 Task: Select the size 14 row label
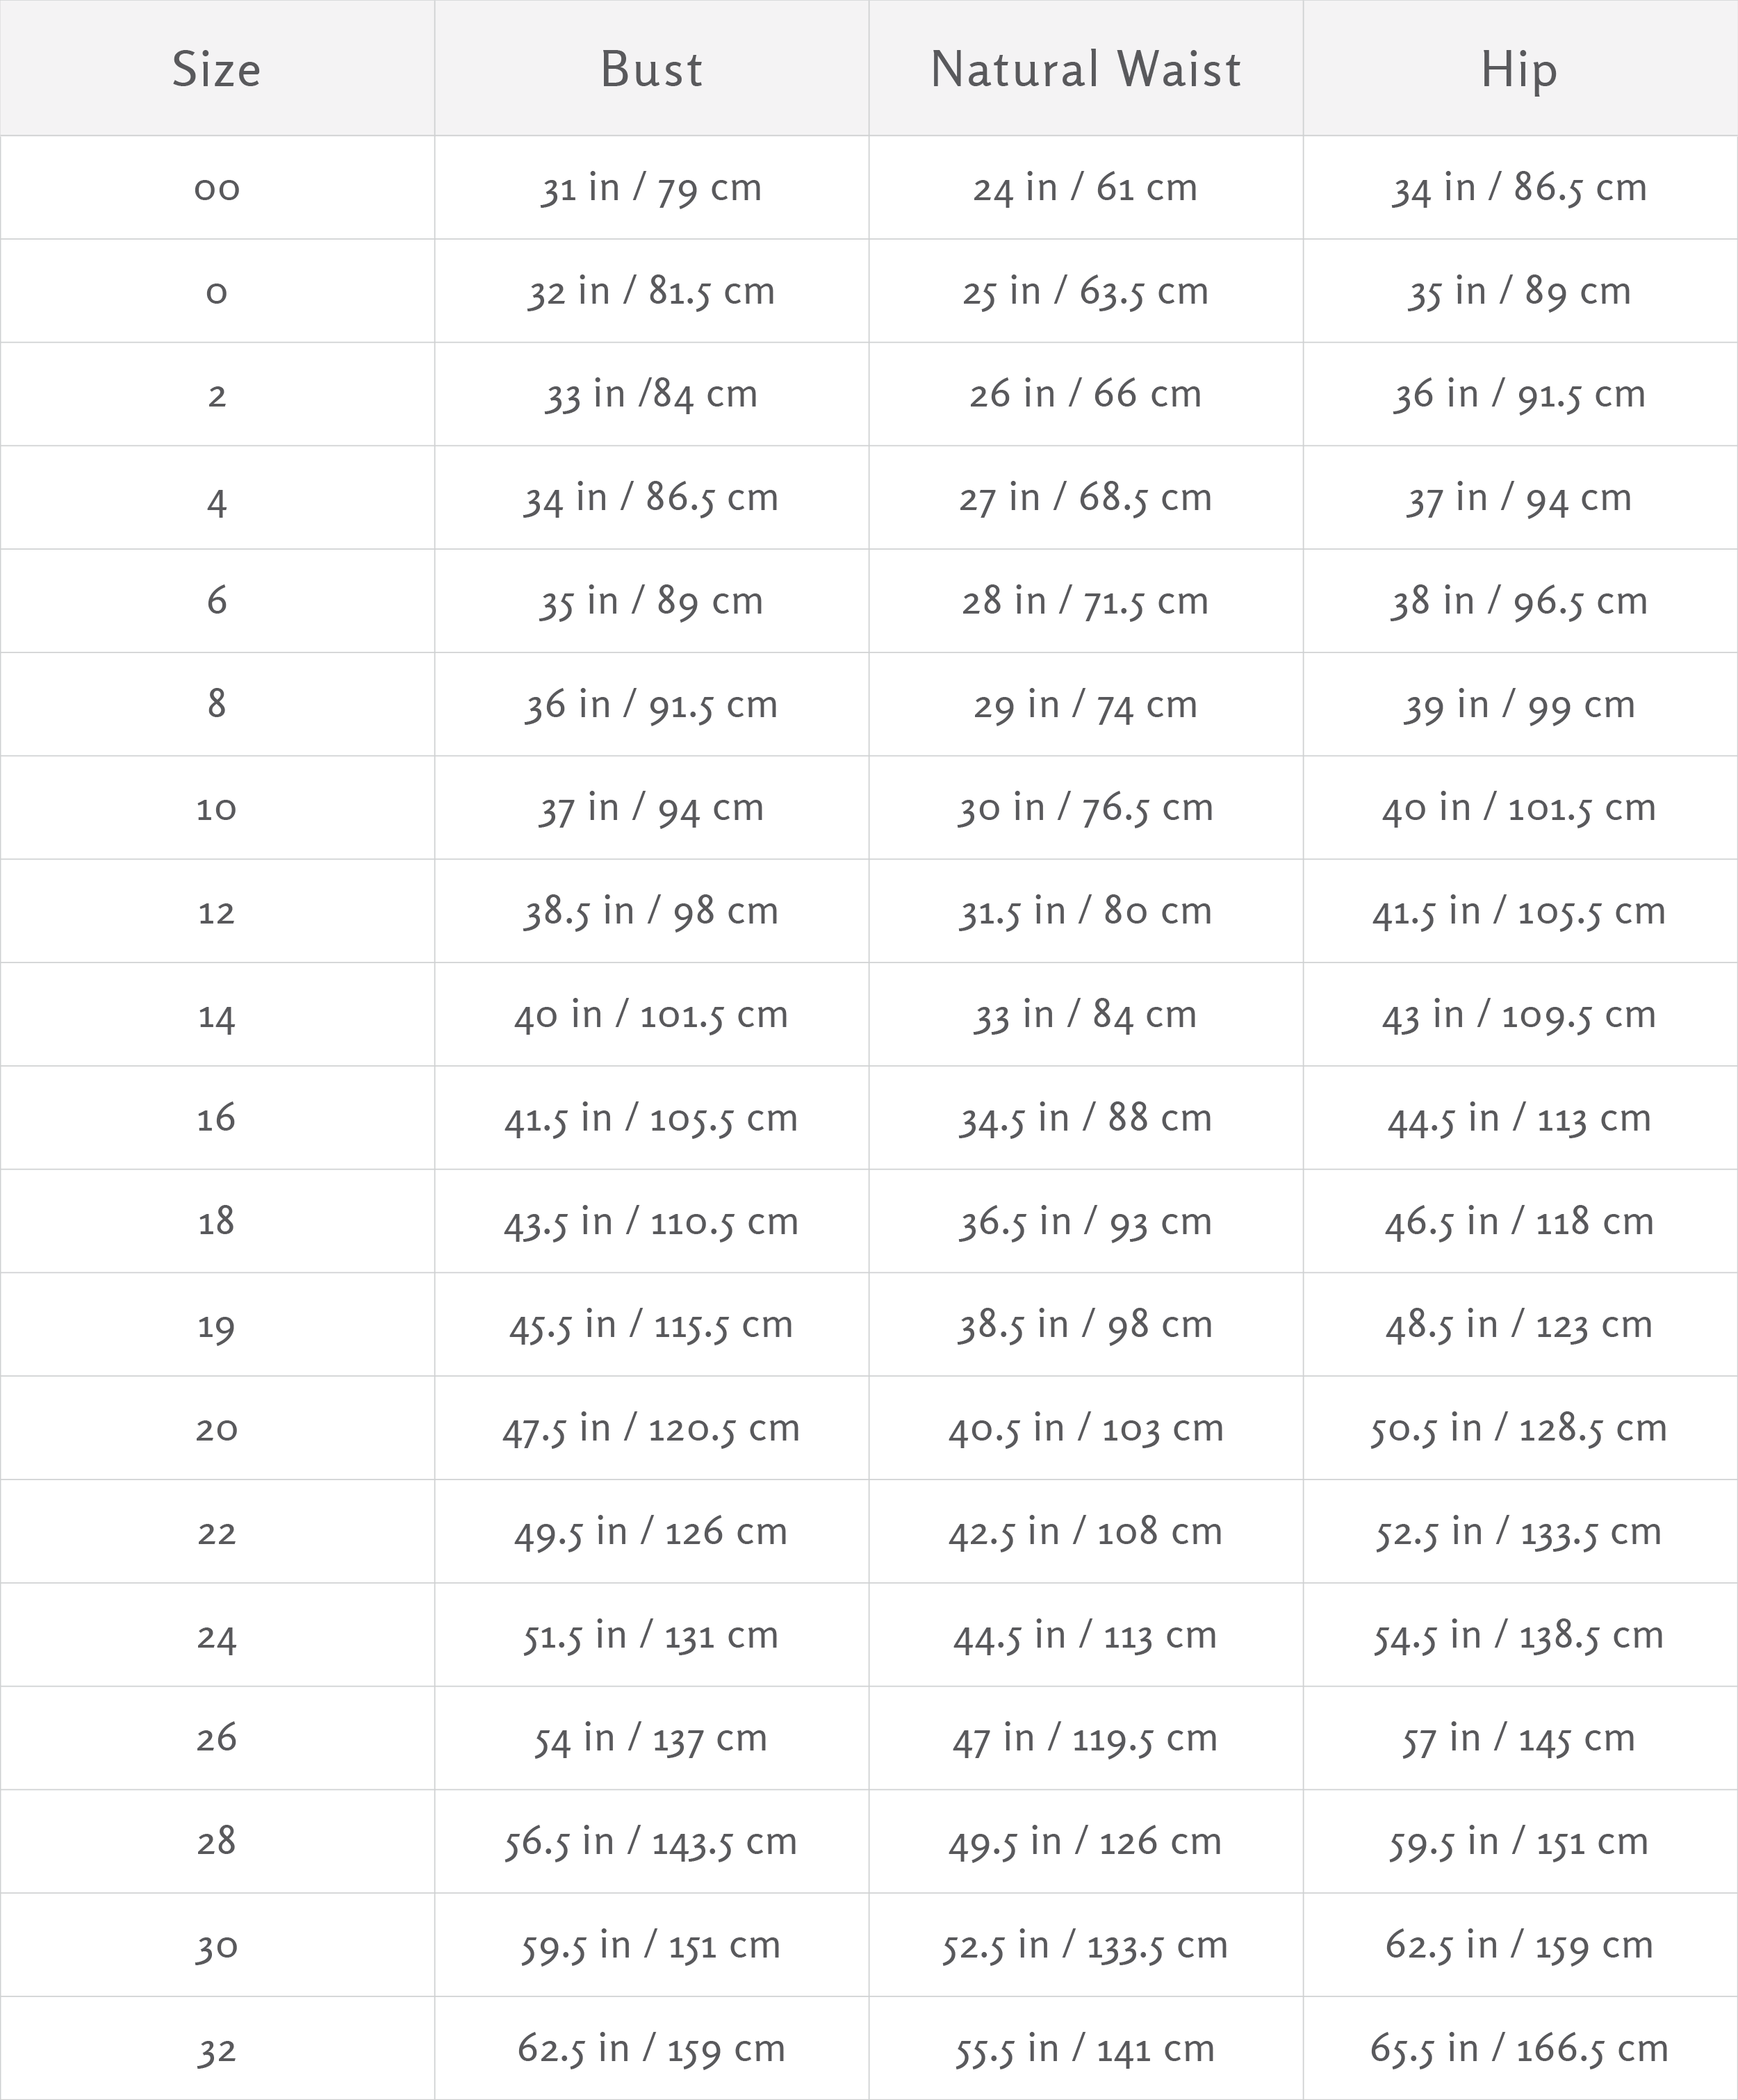216,1015
